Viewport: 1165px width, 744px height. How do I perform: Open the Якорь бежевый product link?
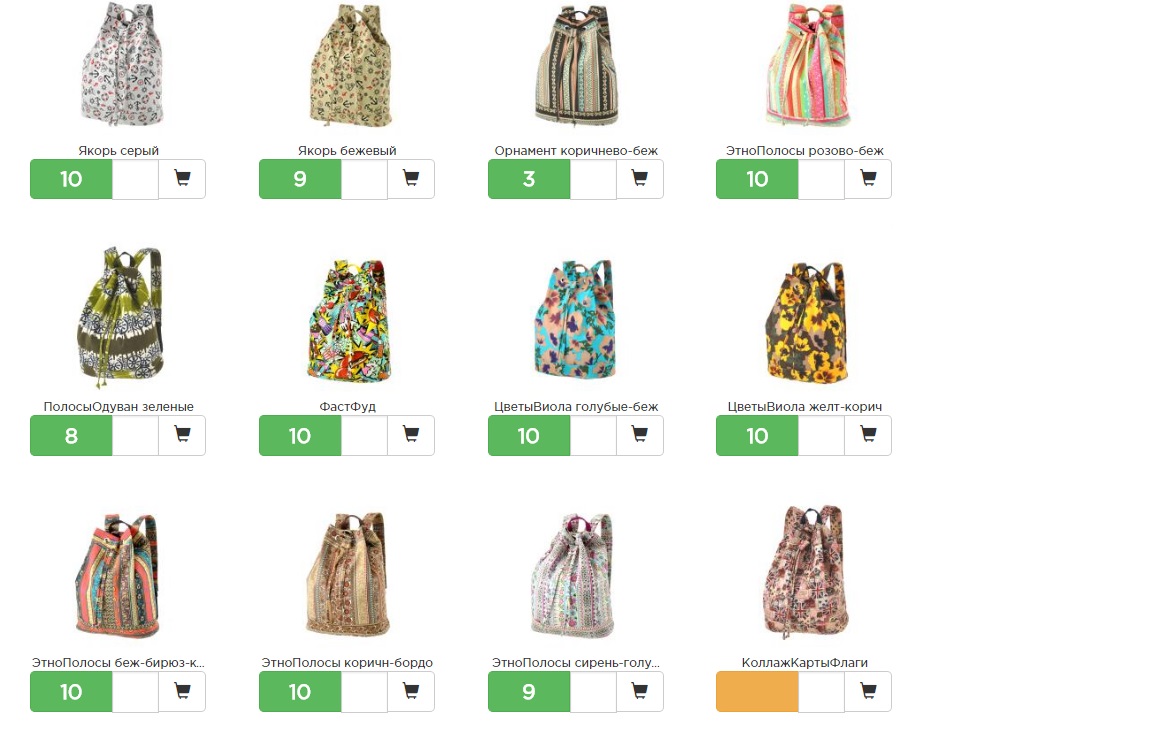coord(347,151)
